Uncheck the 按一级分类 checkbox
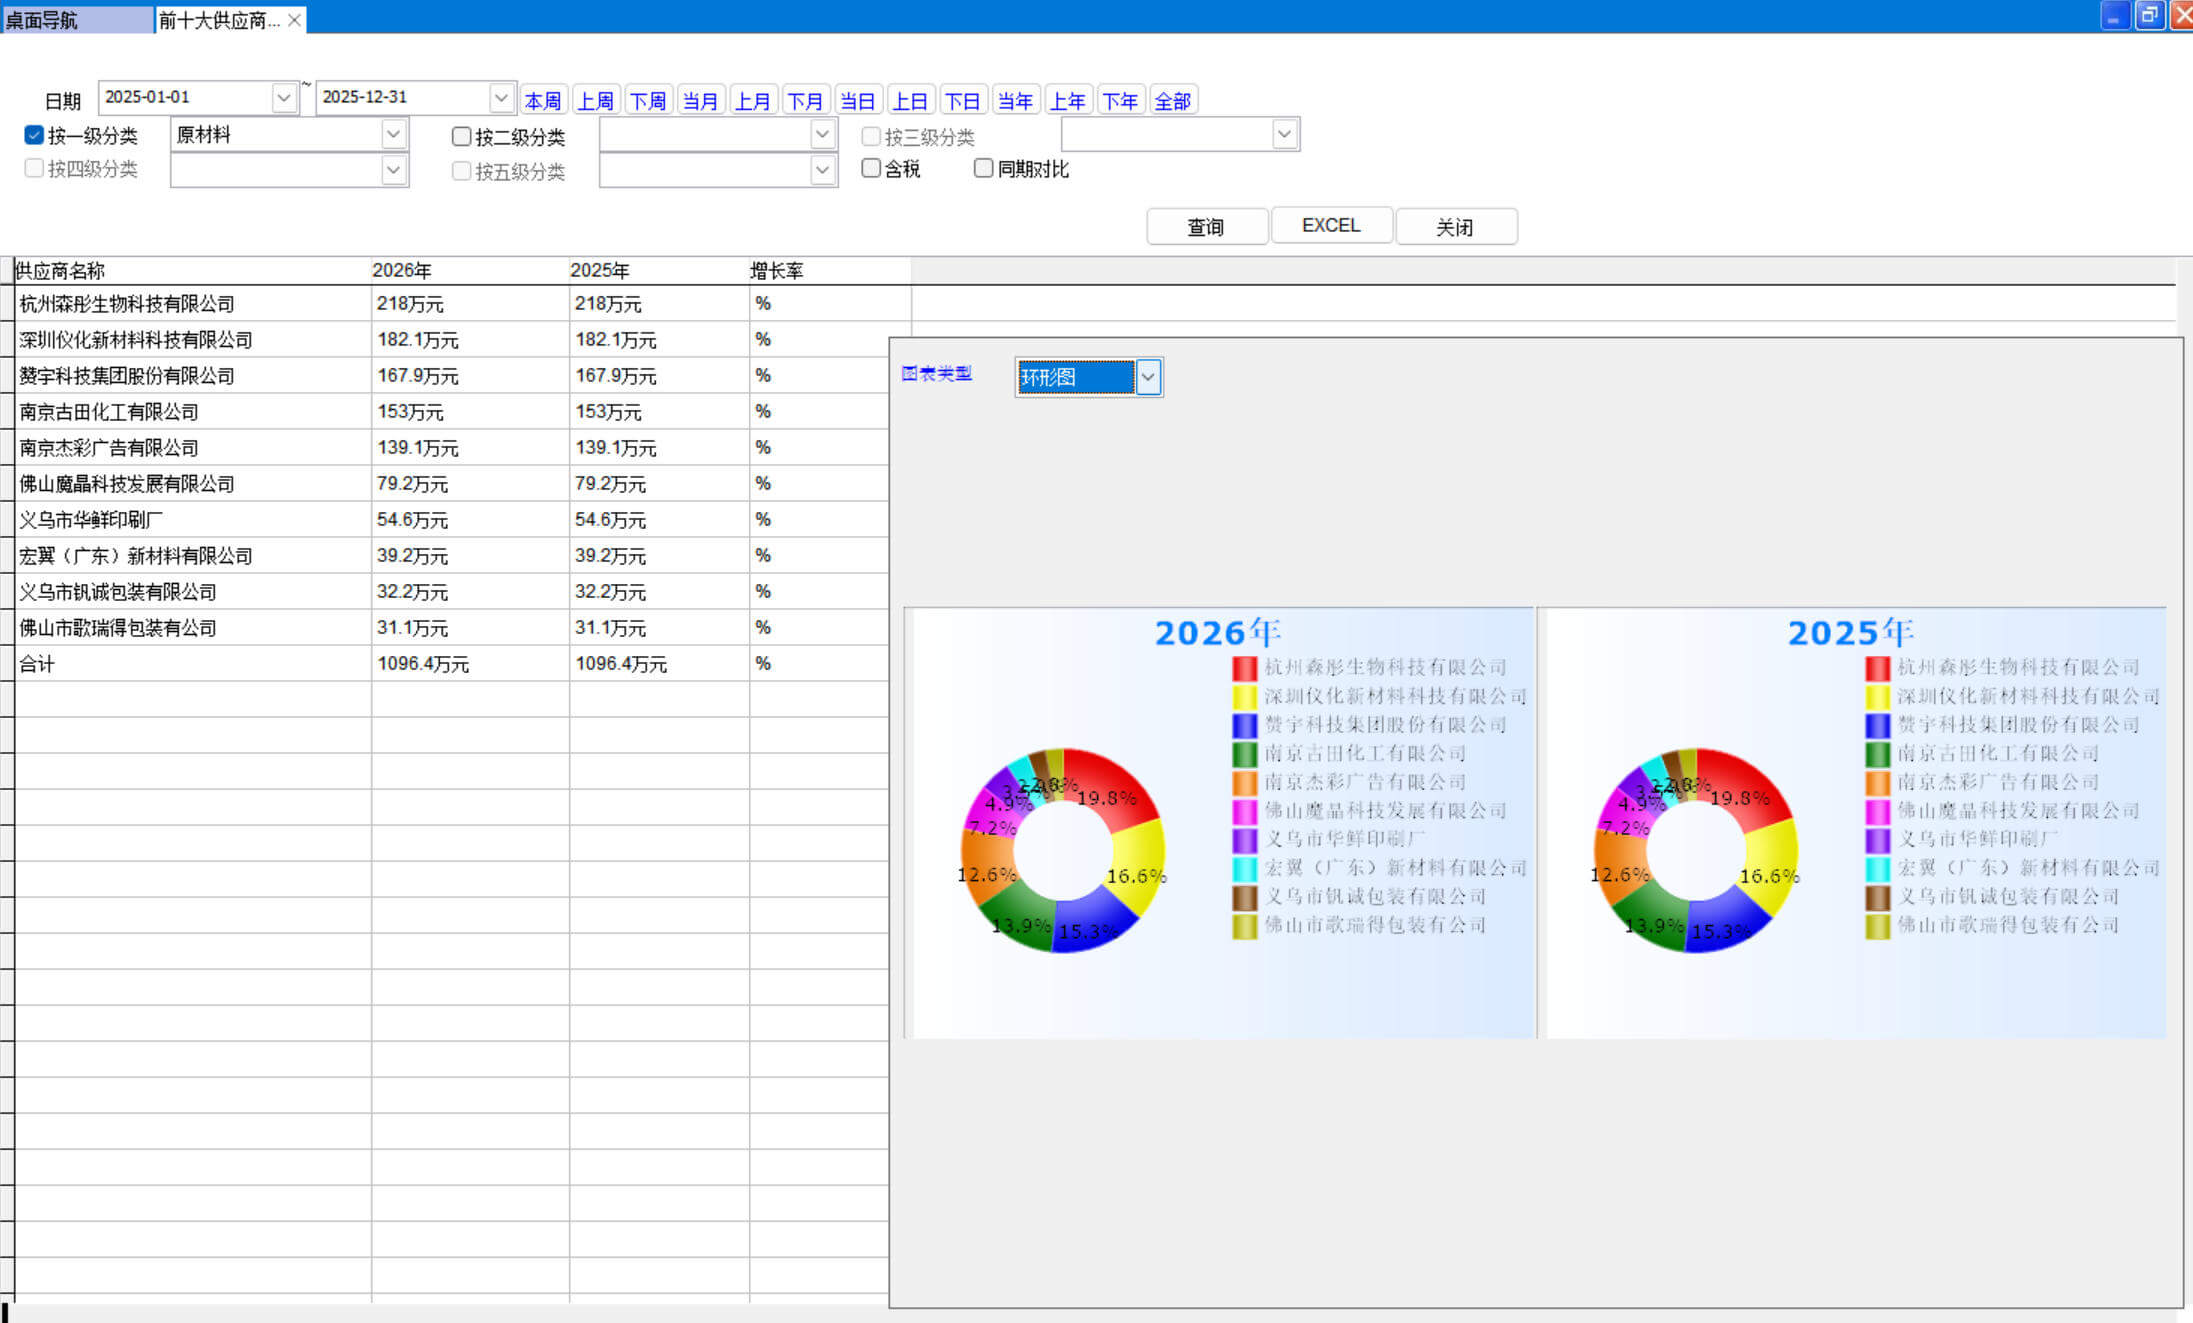This screenshot has height=1323, width=2193. [x=34, y=135]
